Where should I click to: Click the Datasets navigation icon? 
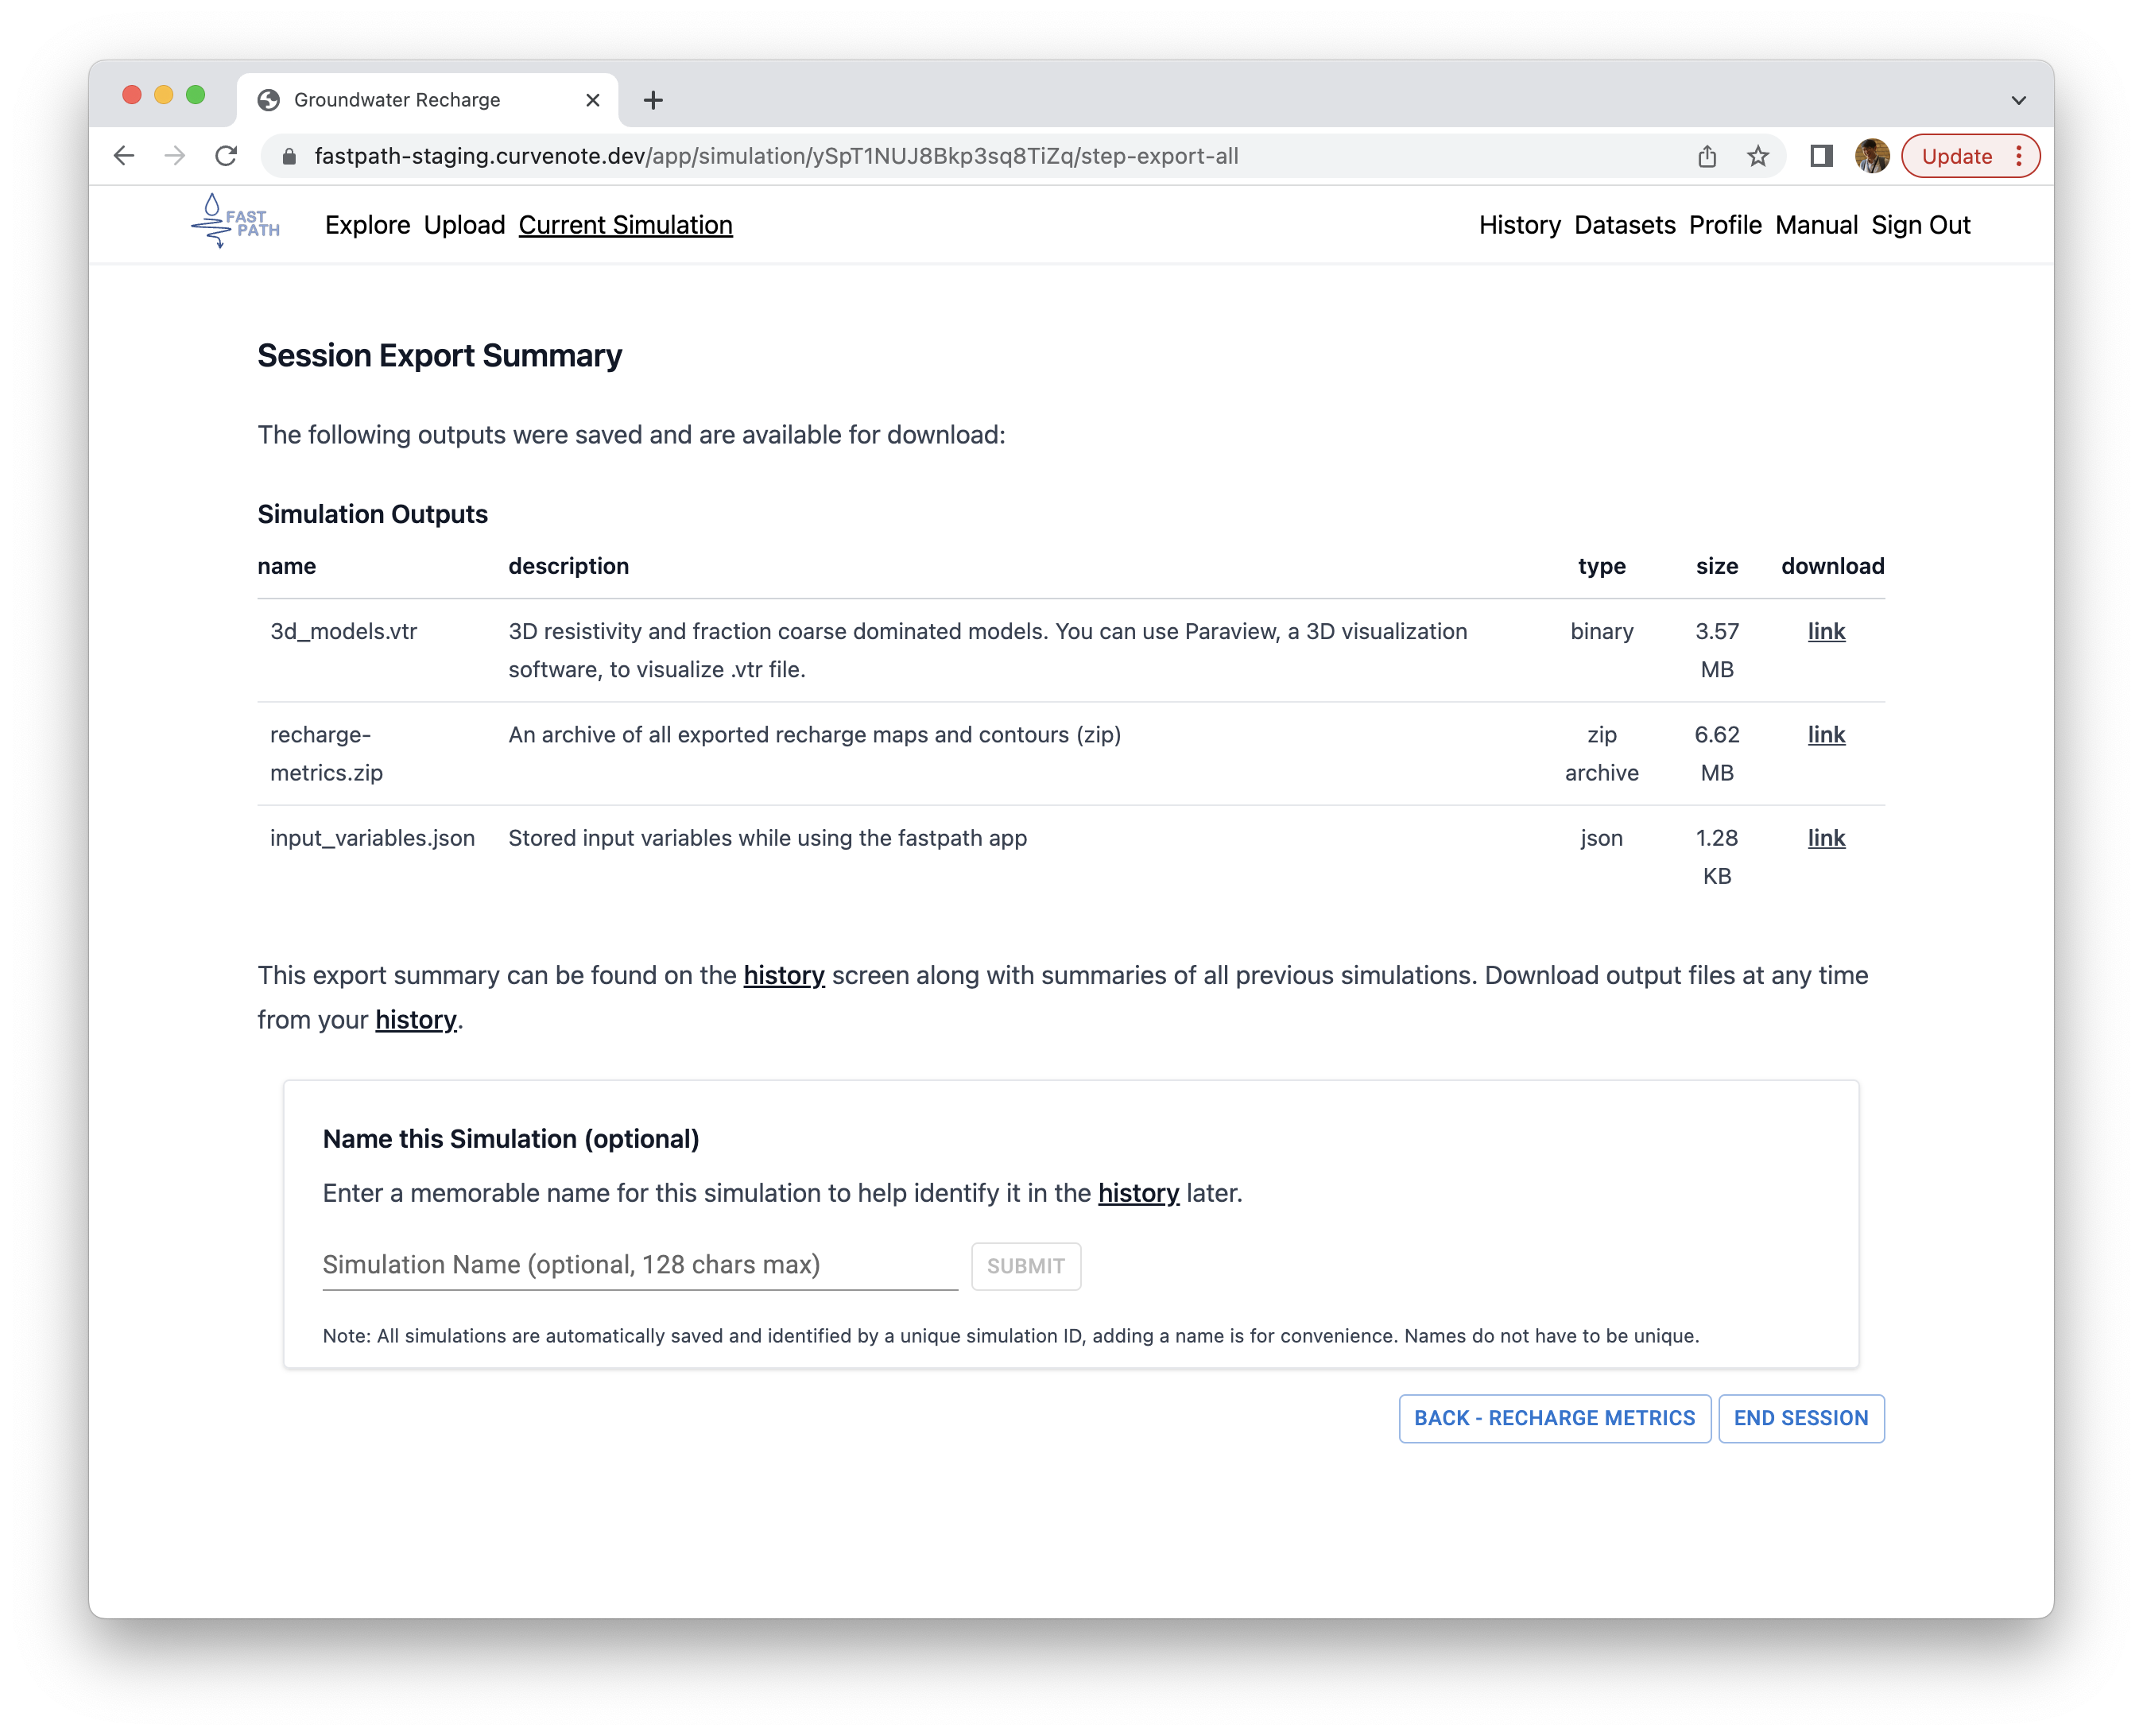pos(1621,225)
